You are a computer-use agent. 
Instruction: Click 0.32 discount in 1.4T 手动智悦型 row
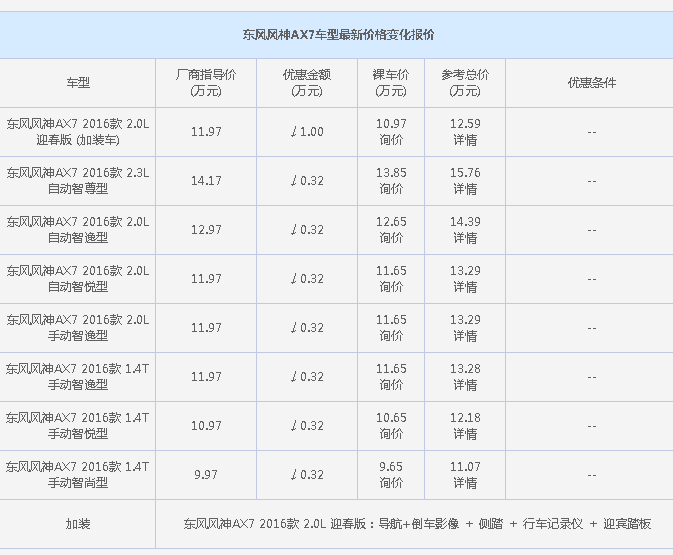(307, 425)
